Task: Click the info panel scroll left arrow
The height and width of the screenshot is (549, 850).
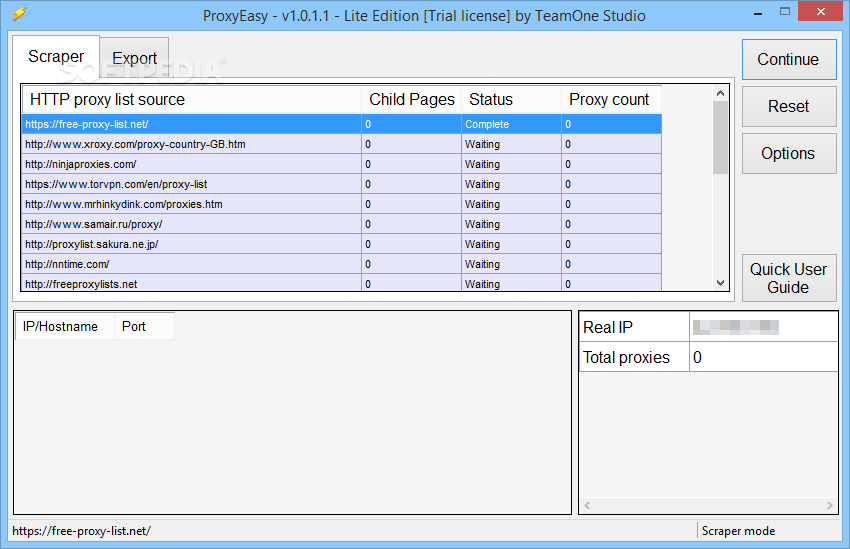Action: point(587,505)
